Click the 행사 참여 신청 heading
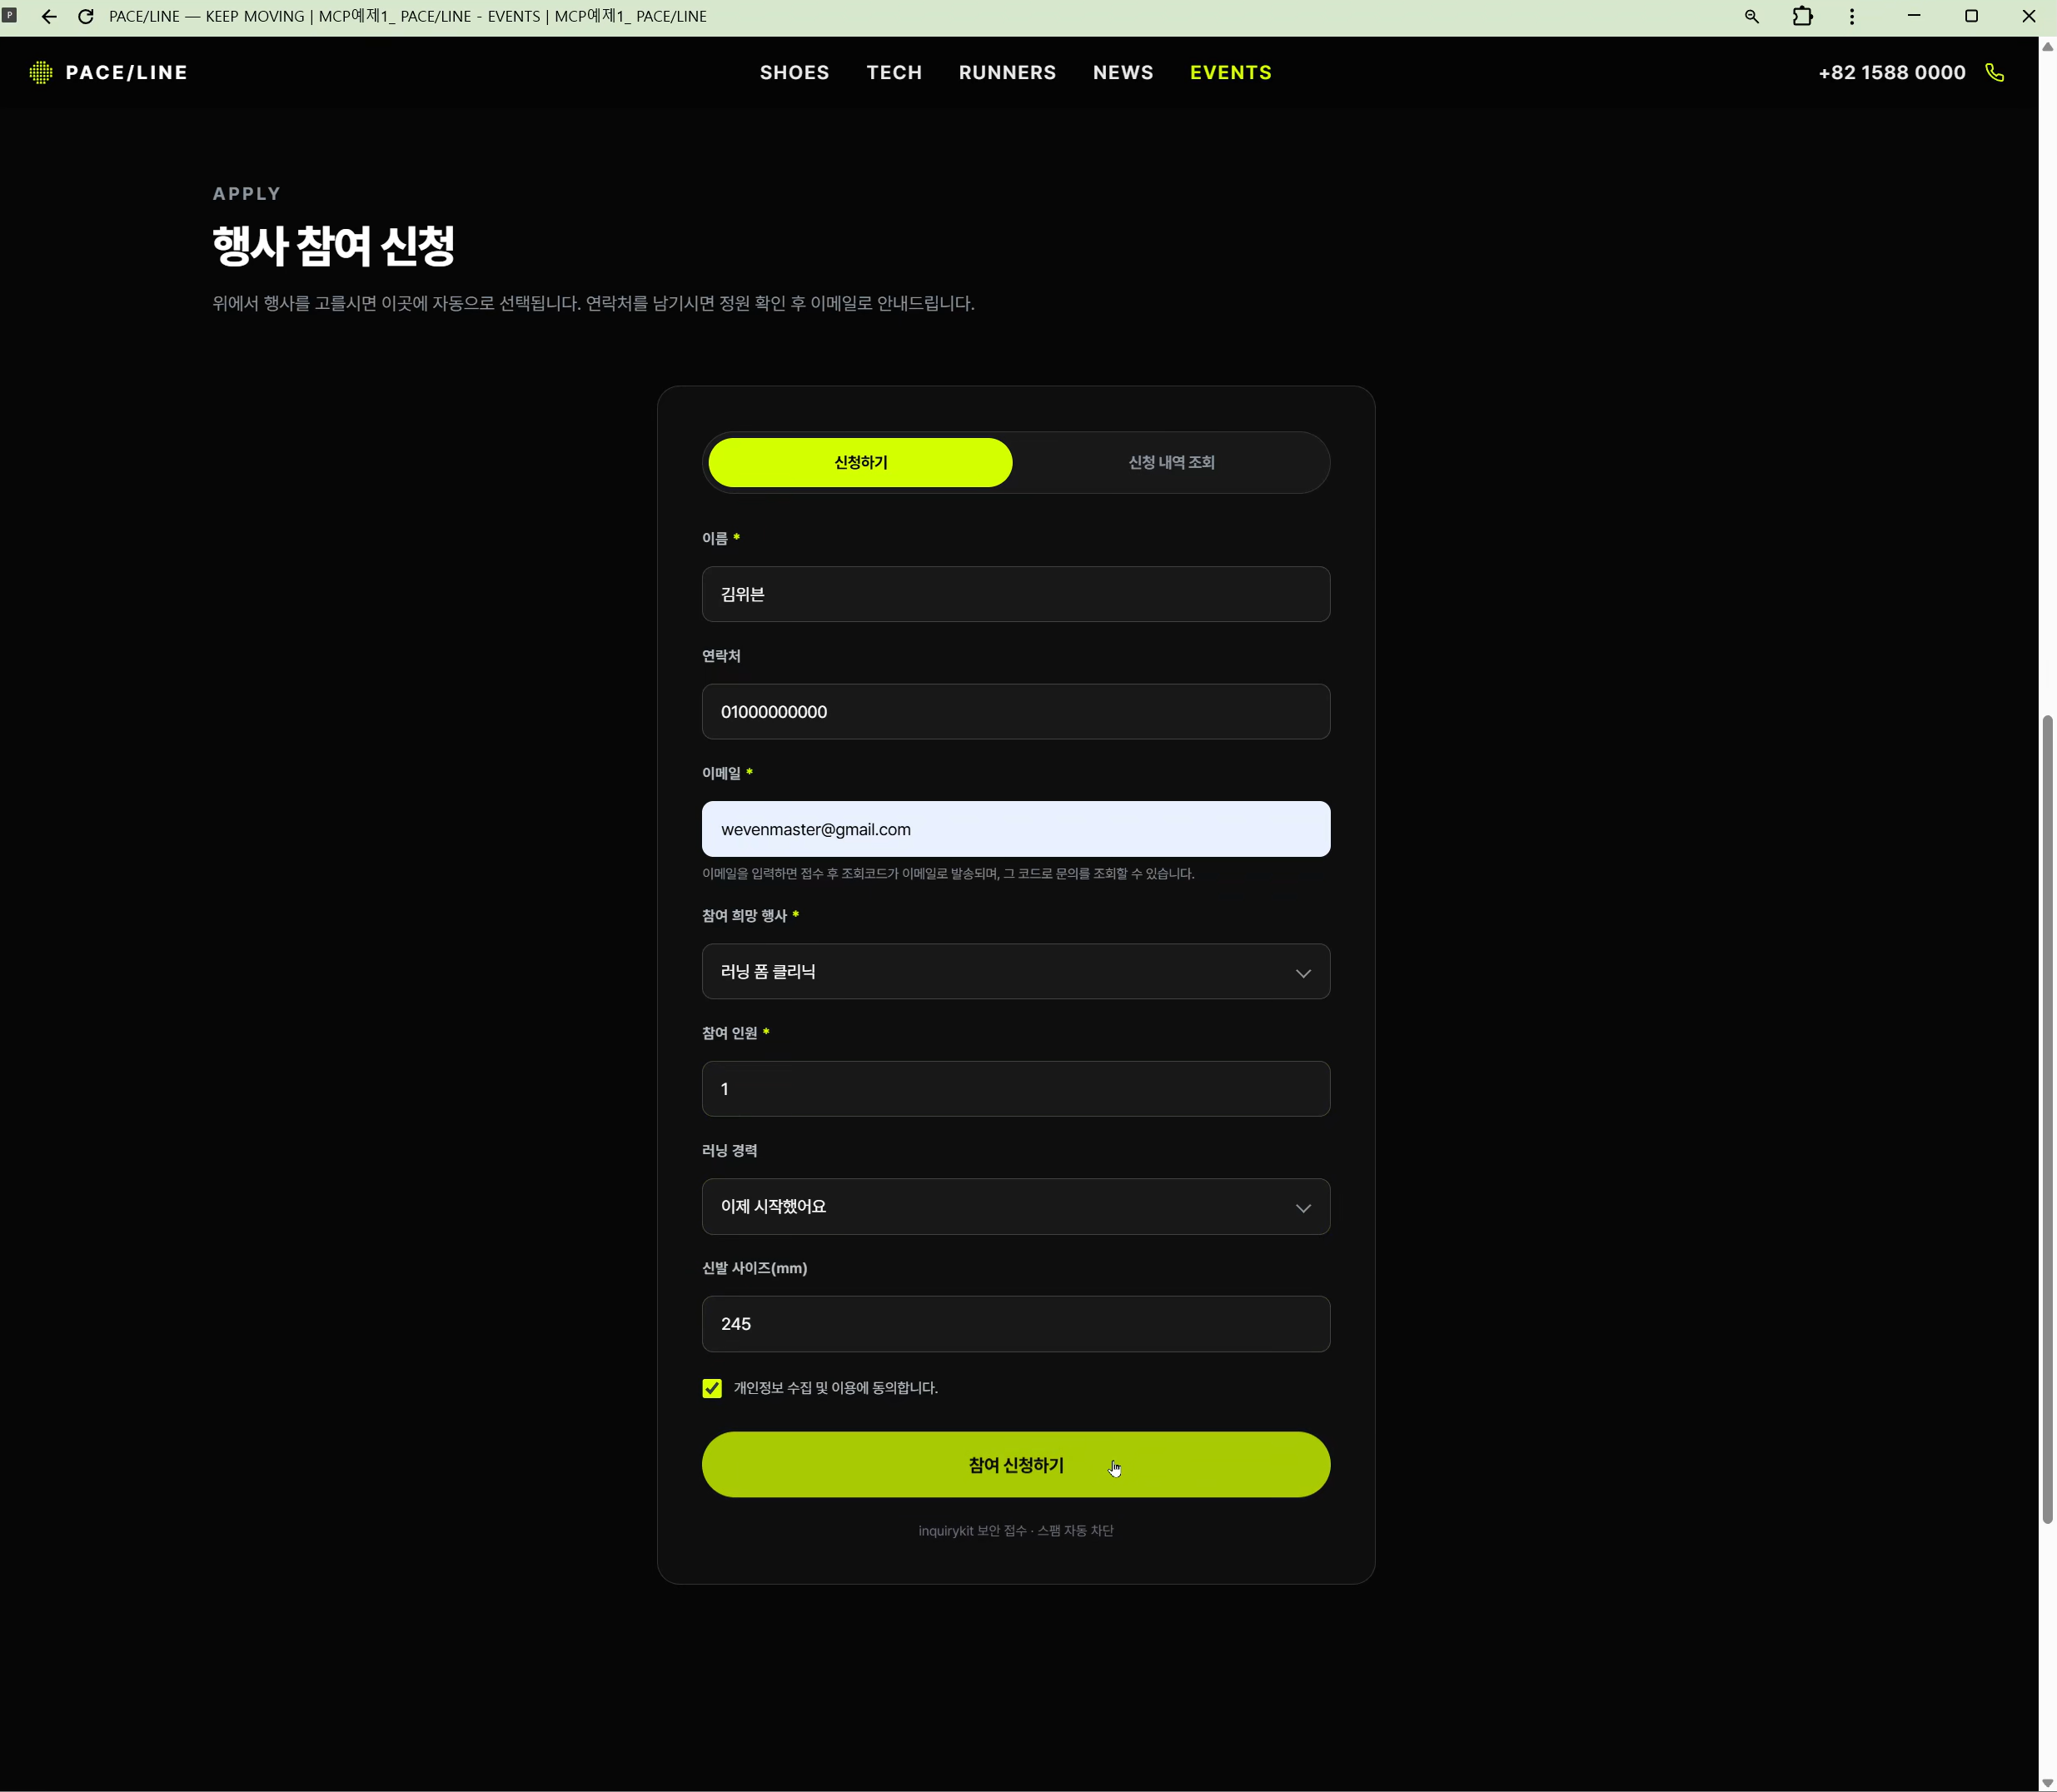Viewport: 2057px width, 1792px height. click(334, 246)
